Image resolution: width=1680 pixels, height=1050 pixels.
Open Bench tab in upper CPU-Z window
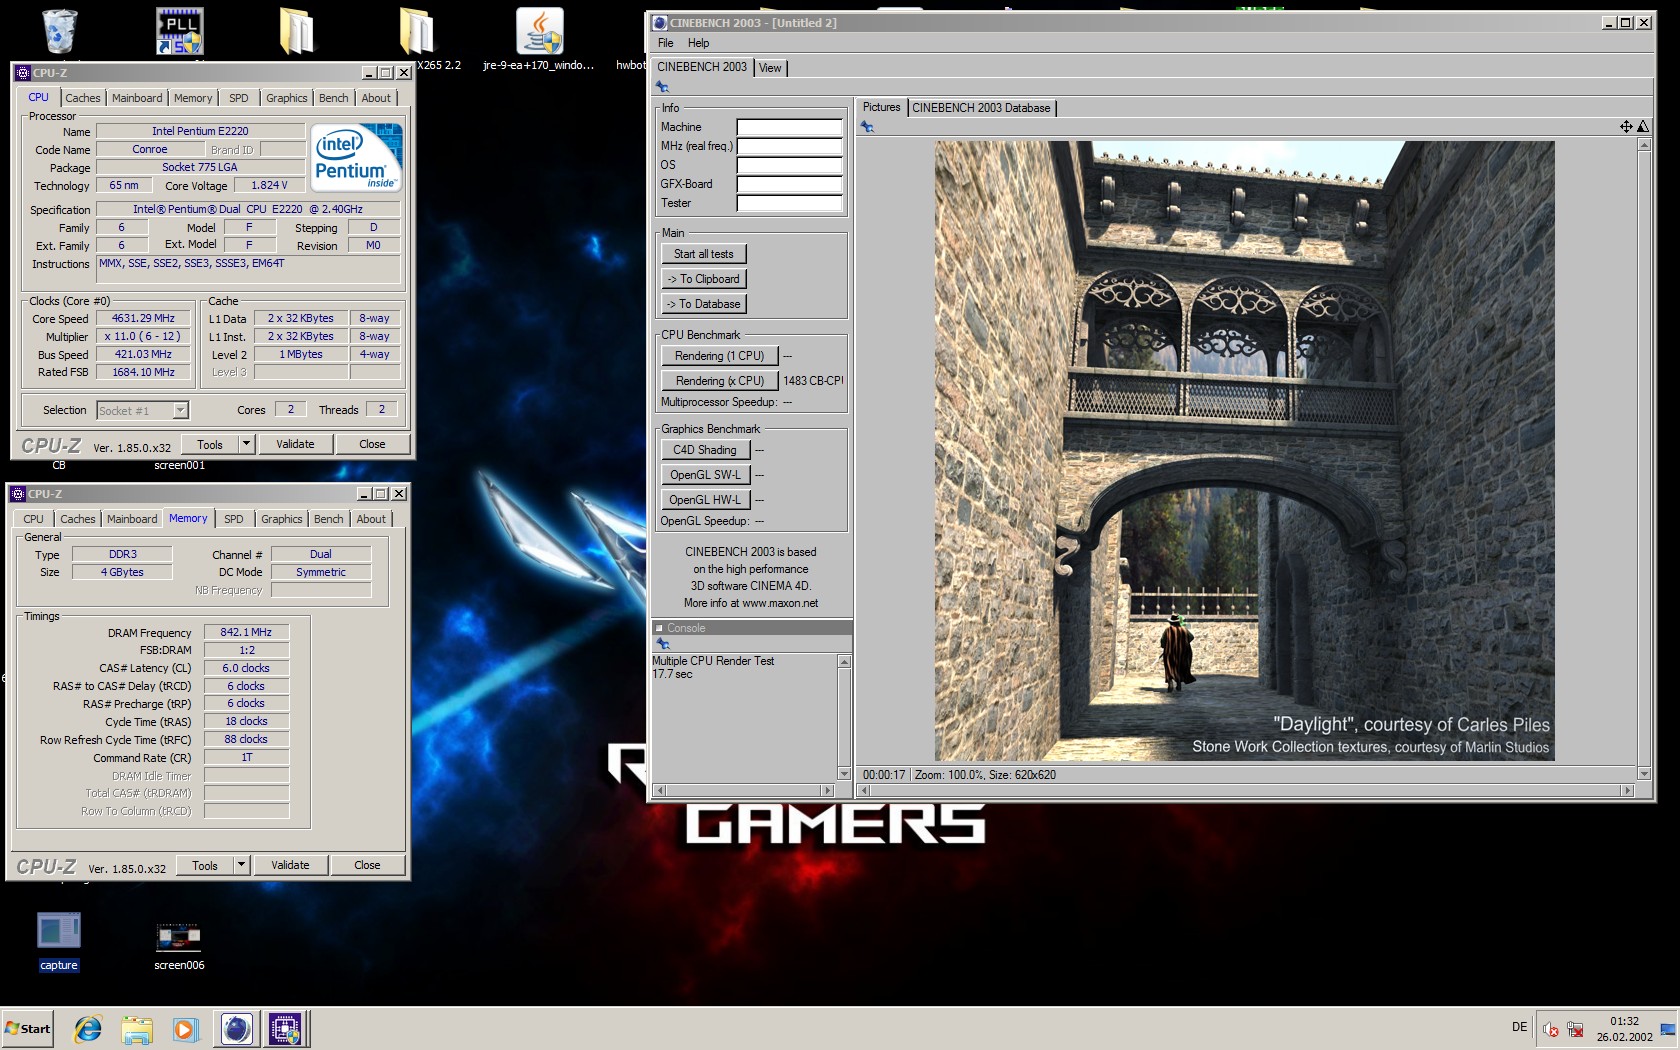pyautogui.click(x=334, y=98)
